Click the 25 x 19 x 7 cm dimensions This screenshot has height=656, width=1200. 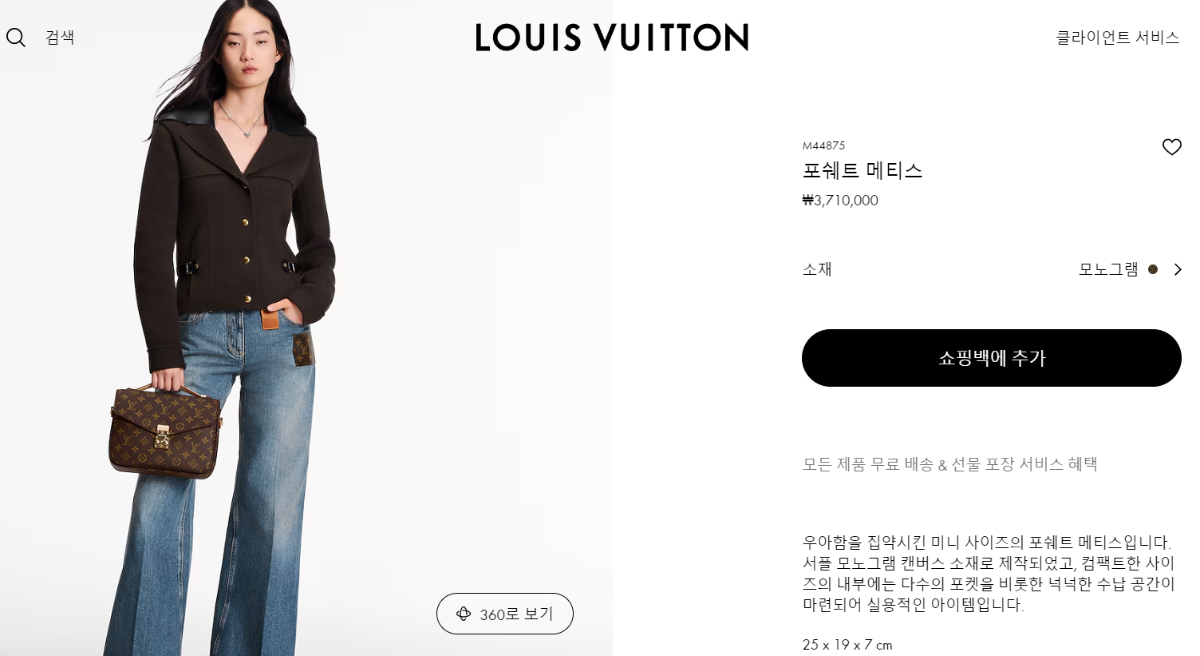(847, 645)
